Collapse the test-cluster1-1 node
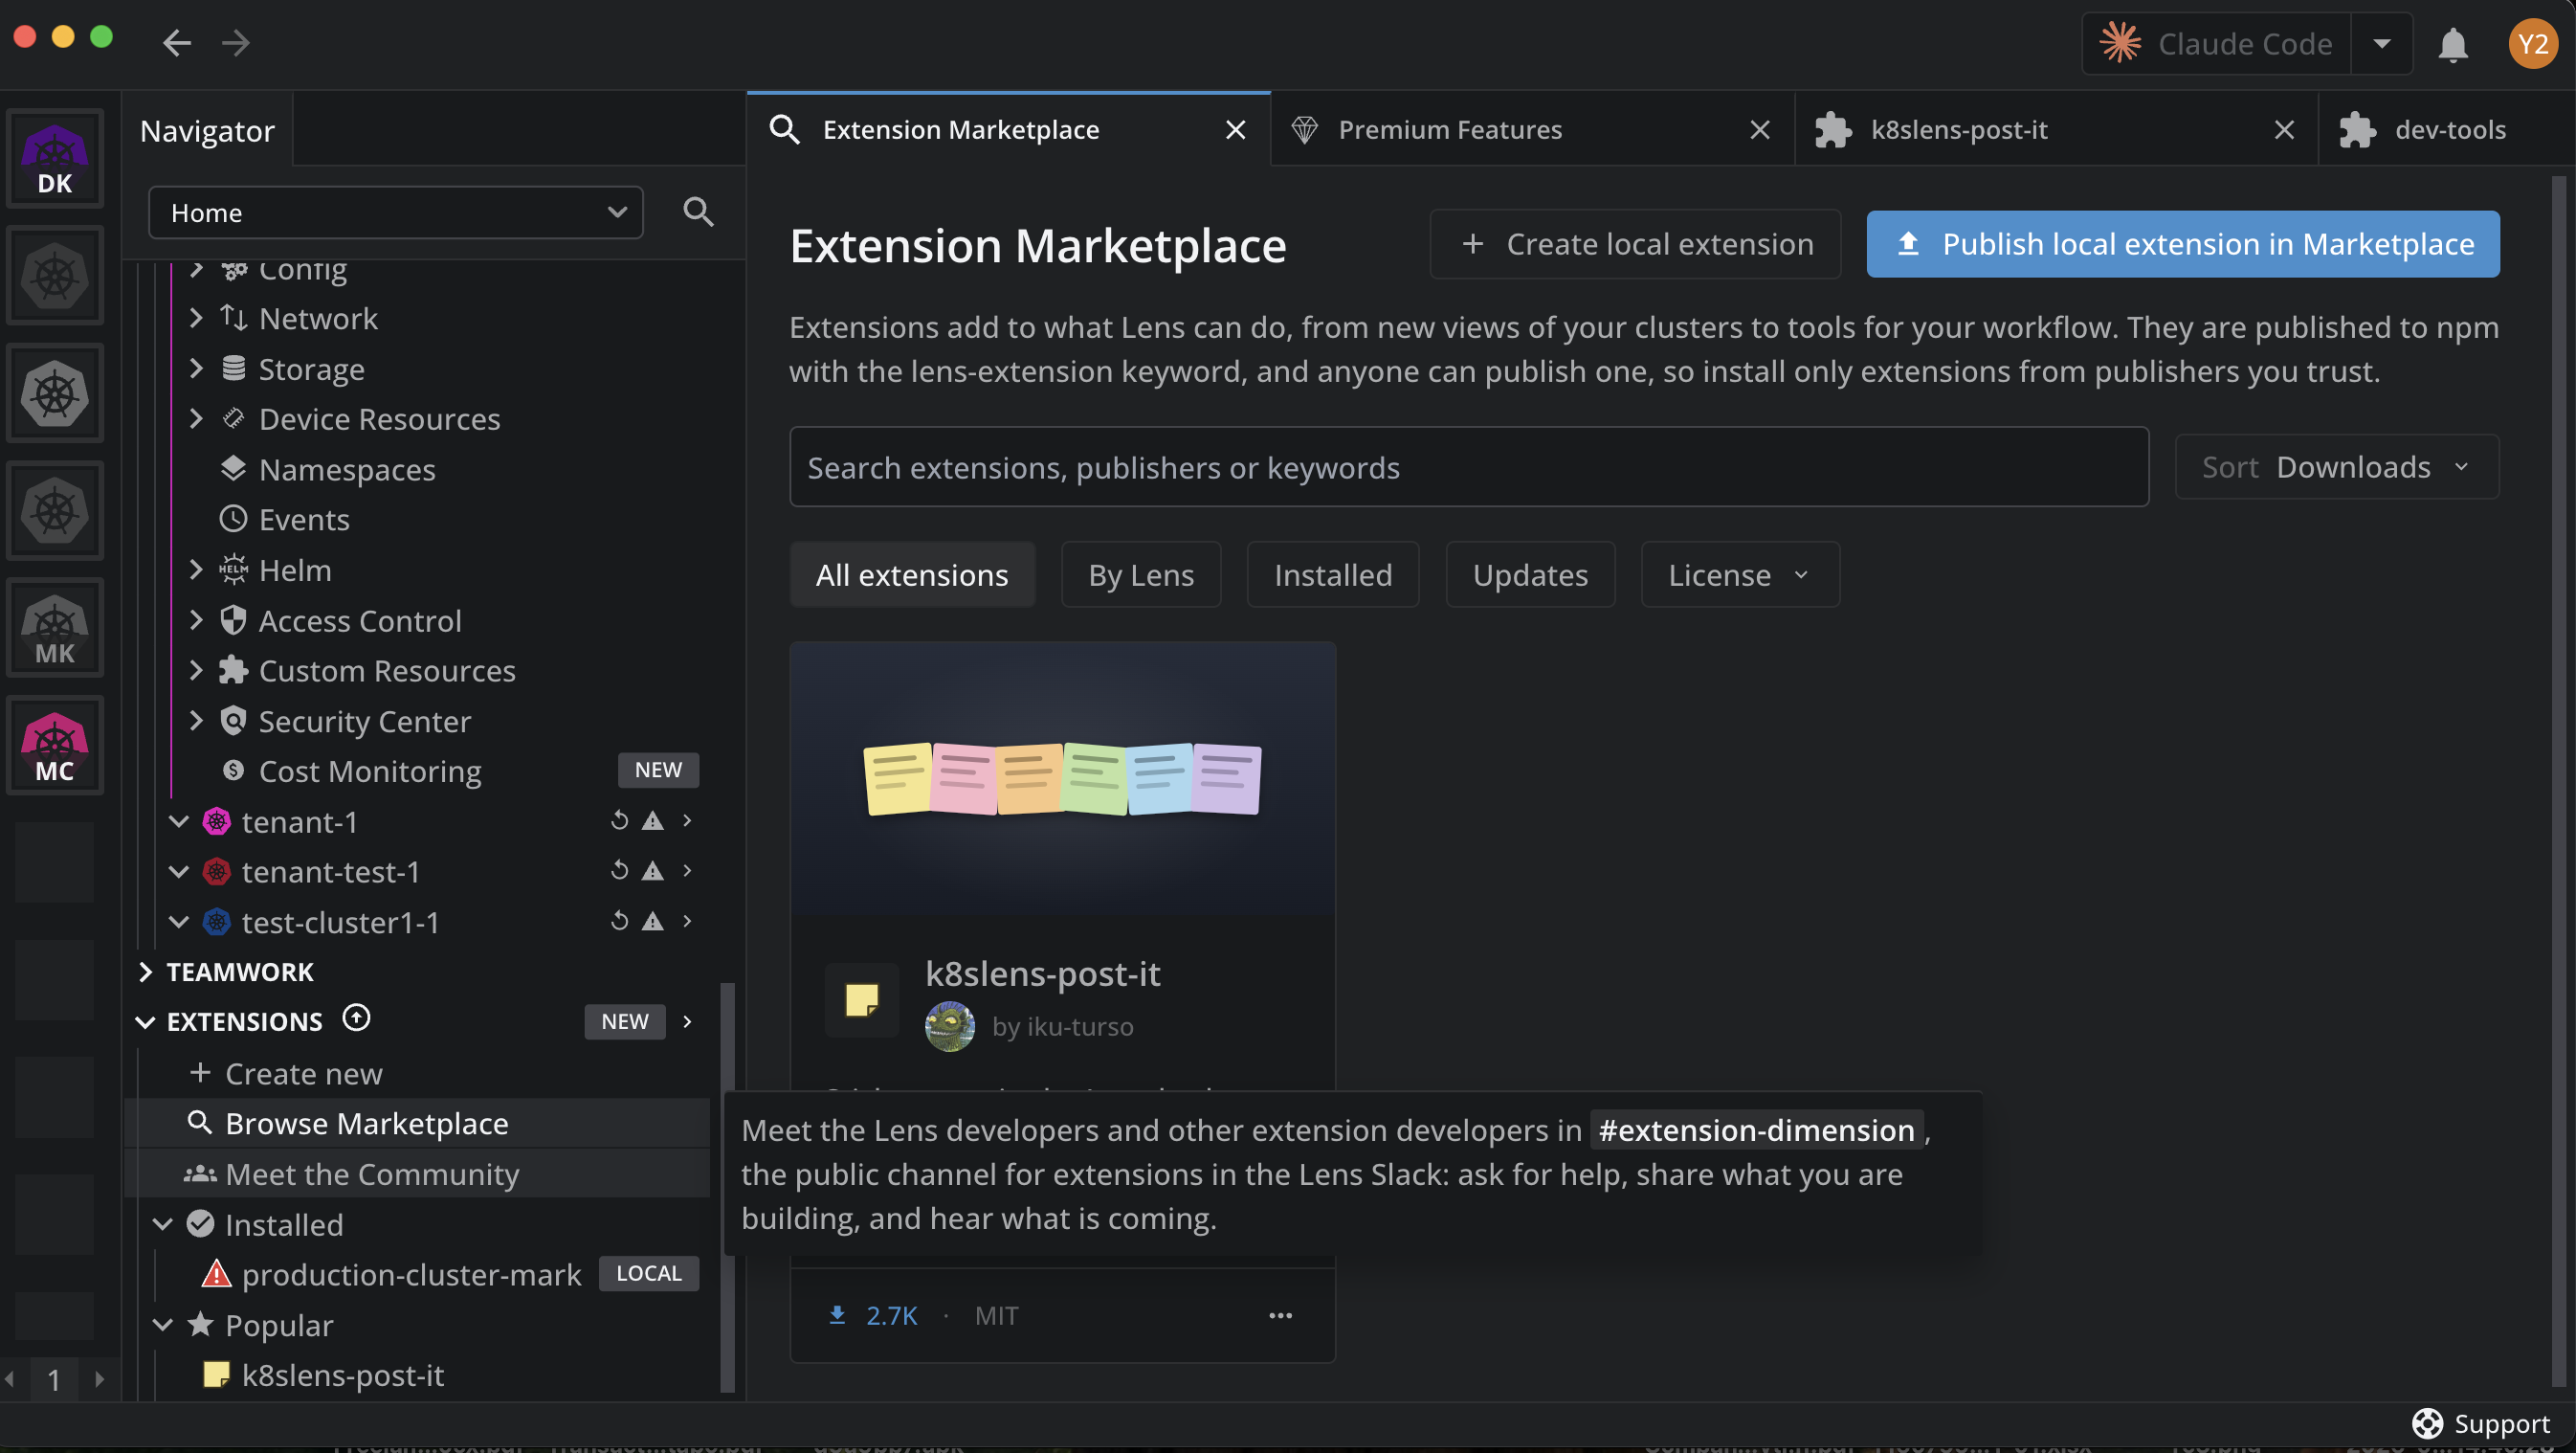Screen dimensions: 2576x1453 (x=179, y=921)
